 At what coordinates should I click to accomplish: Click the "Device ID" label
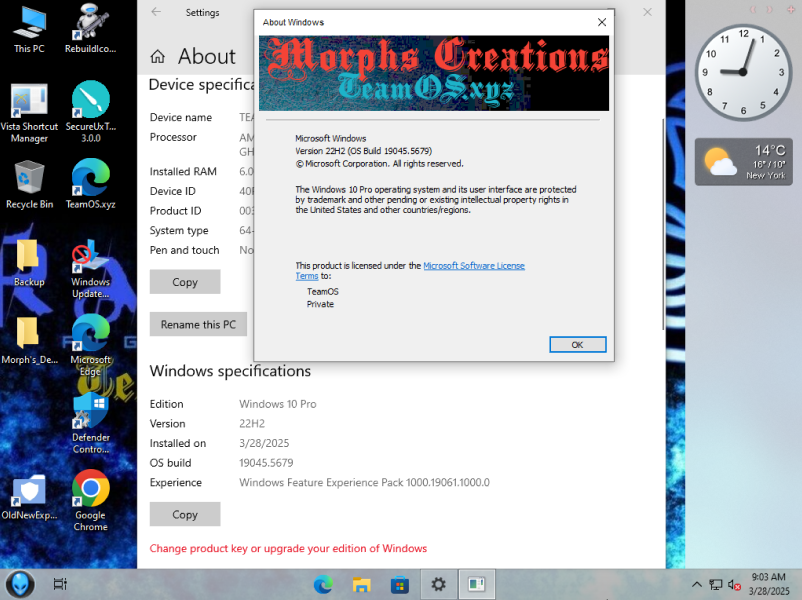point(172,191)
